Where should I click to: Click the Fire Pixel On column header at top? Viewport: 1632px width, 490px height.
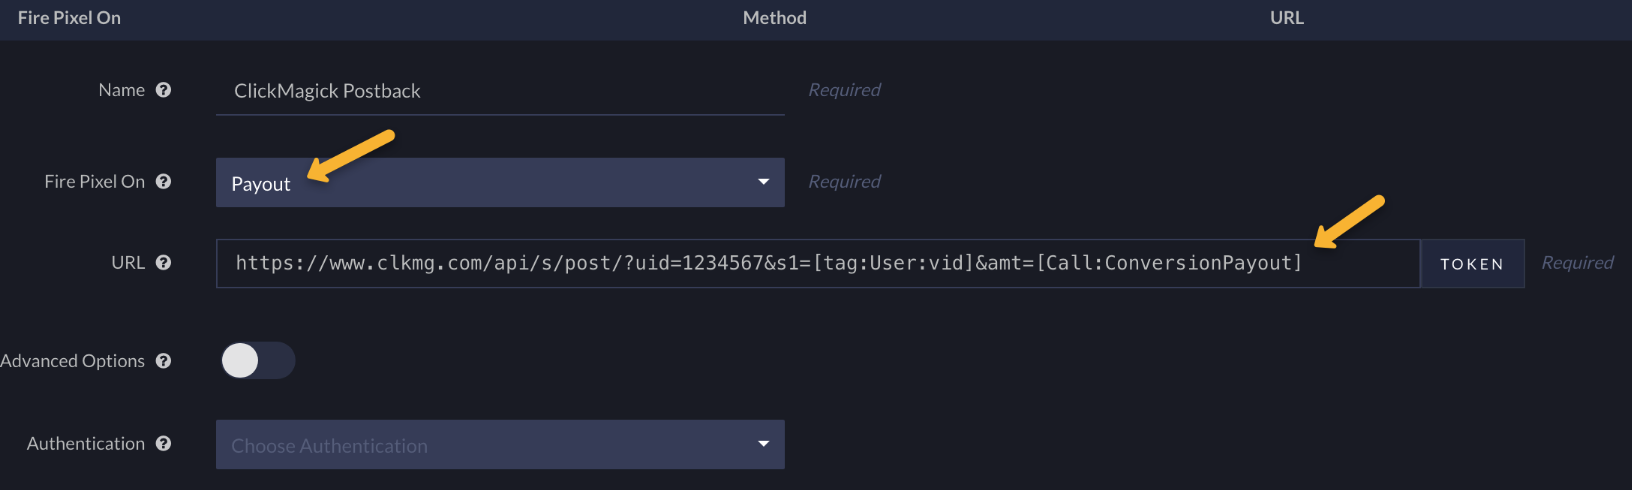coord(69,18)
